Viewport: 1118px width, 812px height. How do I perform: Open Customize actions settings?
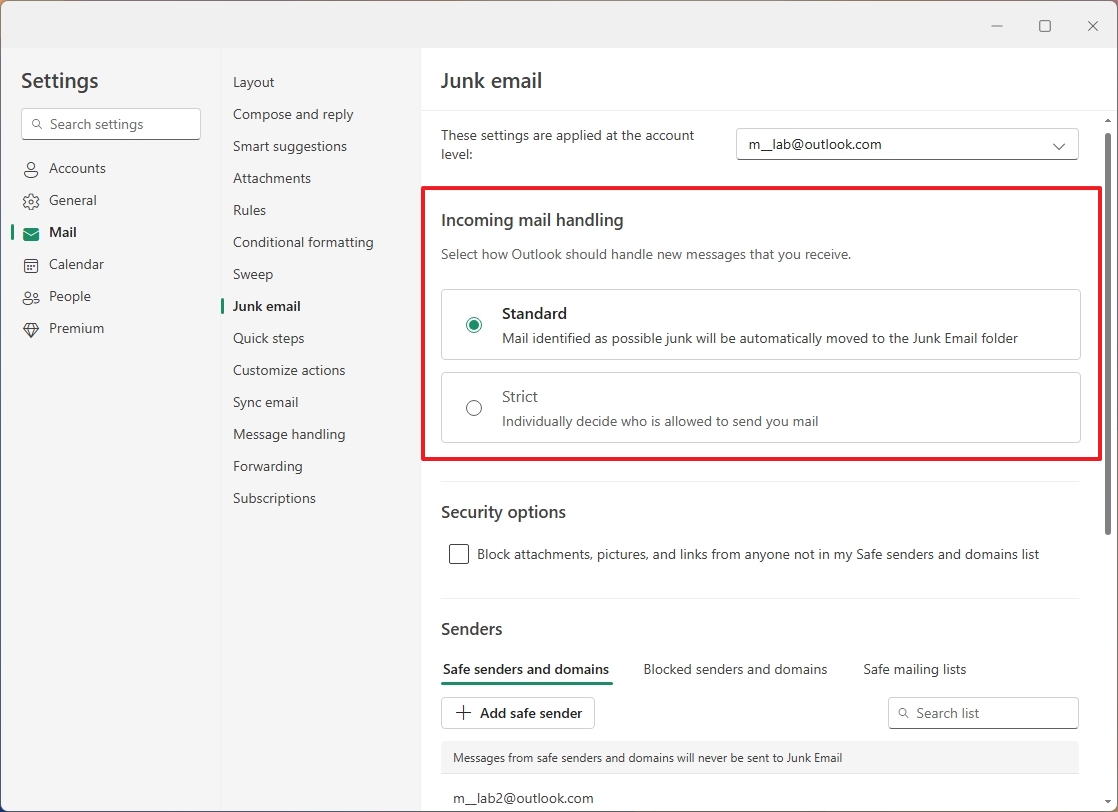click(x=289, y=371)
